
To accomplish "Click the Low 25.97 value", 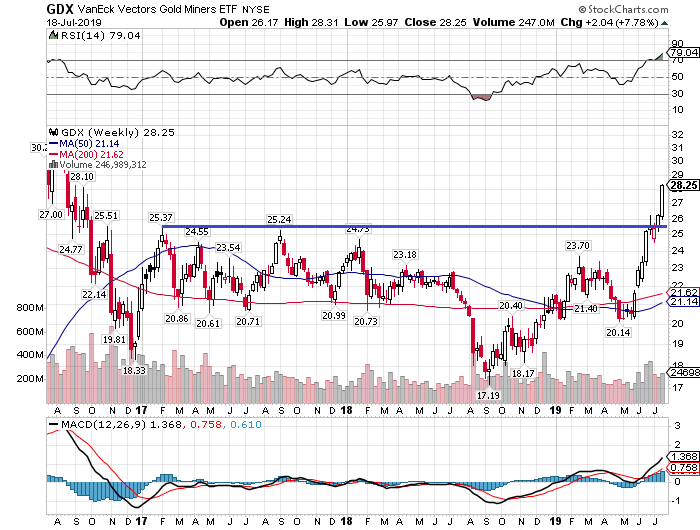I will pyautogui.click(x=371, y=22).
